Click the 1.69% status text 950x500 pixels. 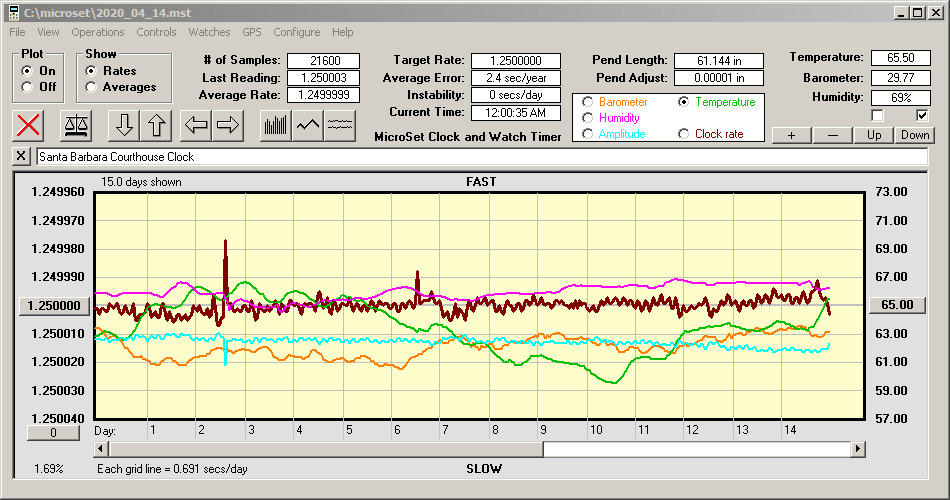point(48,468)
